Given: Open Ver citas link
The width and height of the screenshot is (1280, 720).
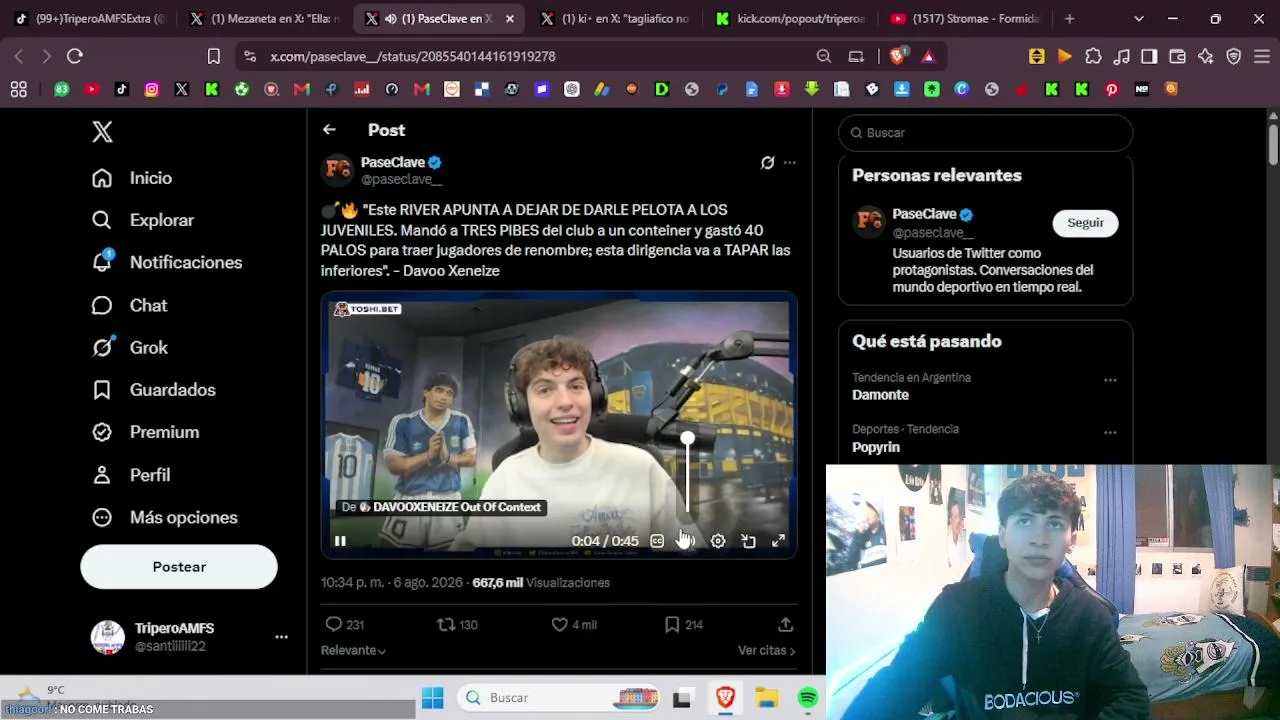Looking at the screenshot, I should coord(767,650).
